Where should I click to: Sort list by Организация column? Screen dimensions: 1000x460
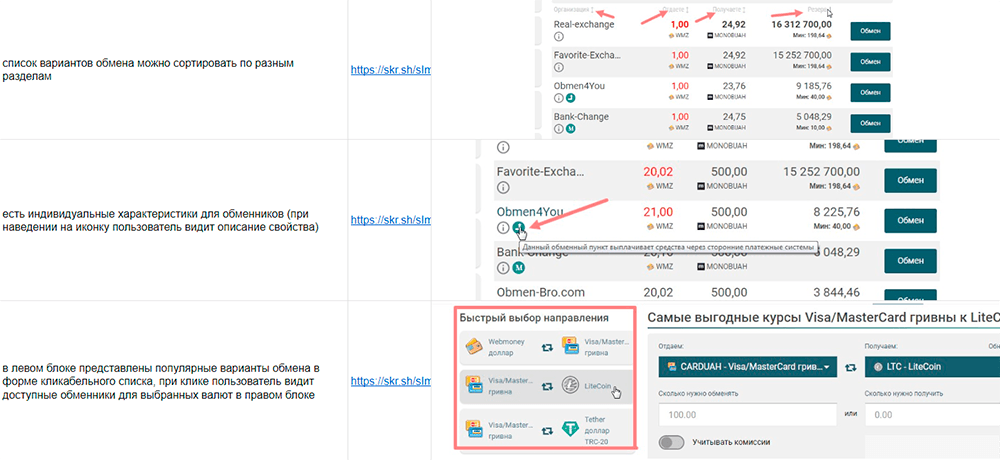click(x=573, y=10)
